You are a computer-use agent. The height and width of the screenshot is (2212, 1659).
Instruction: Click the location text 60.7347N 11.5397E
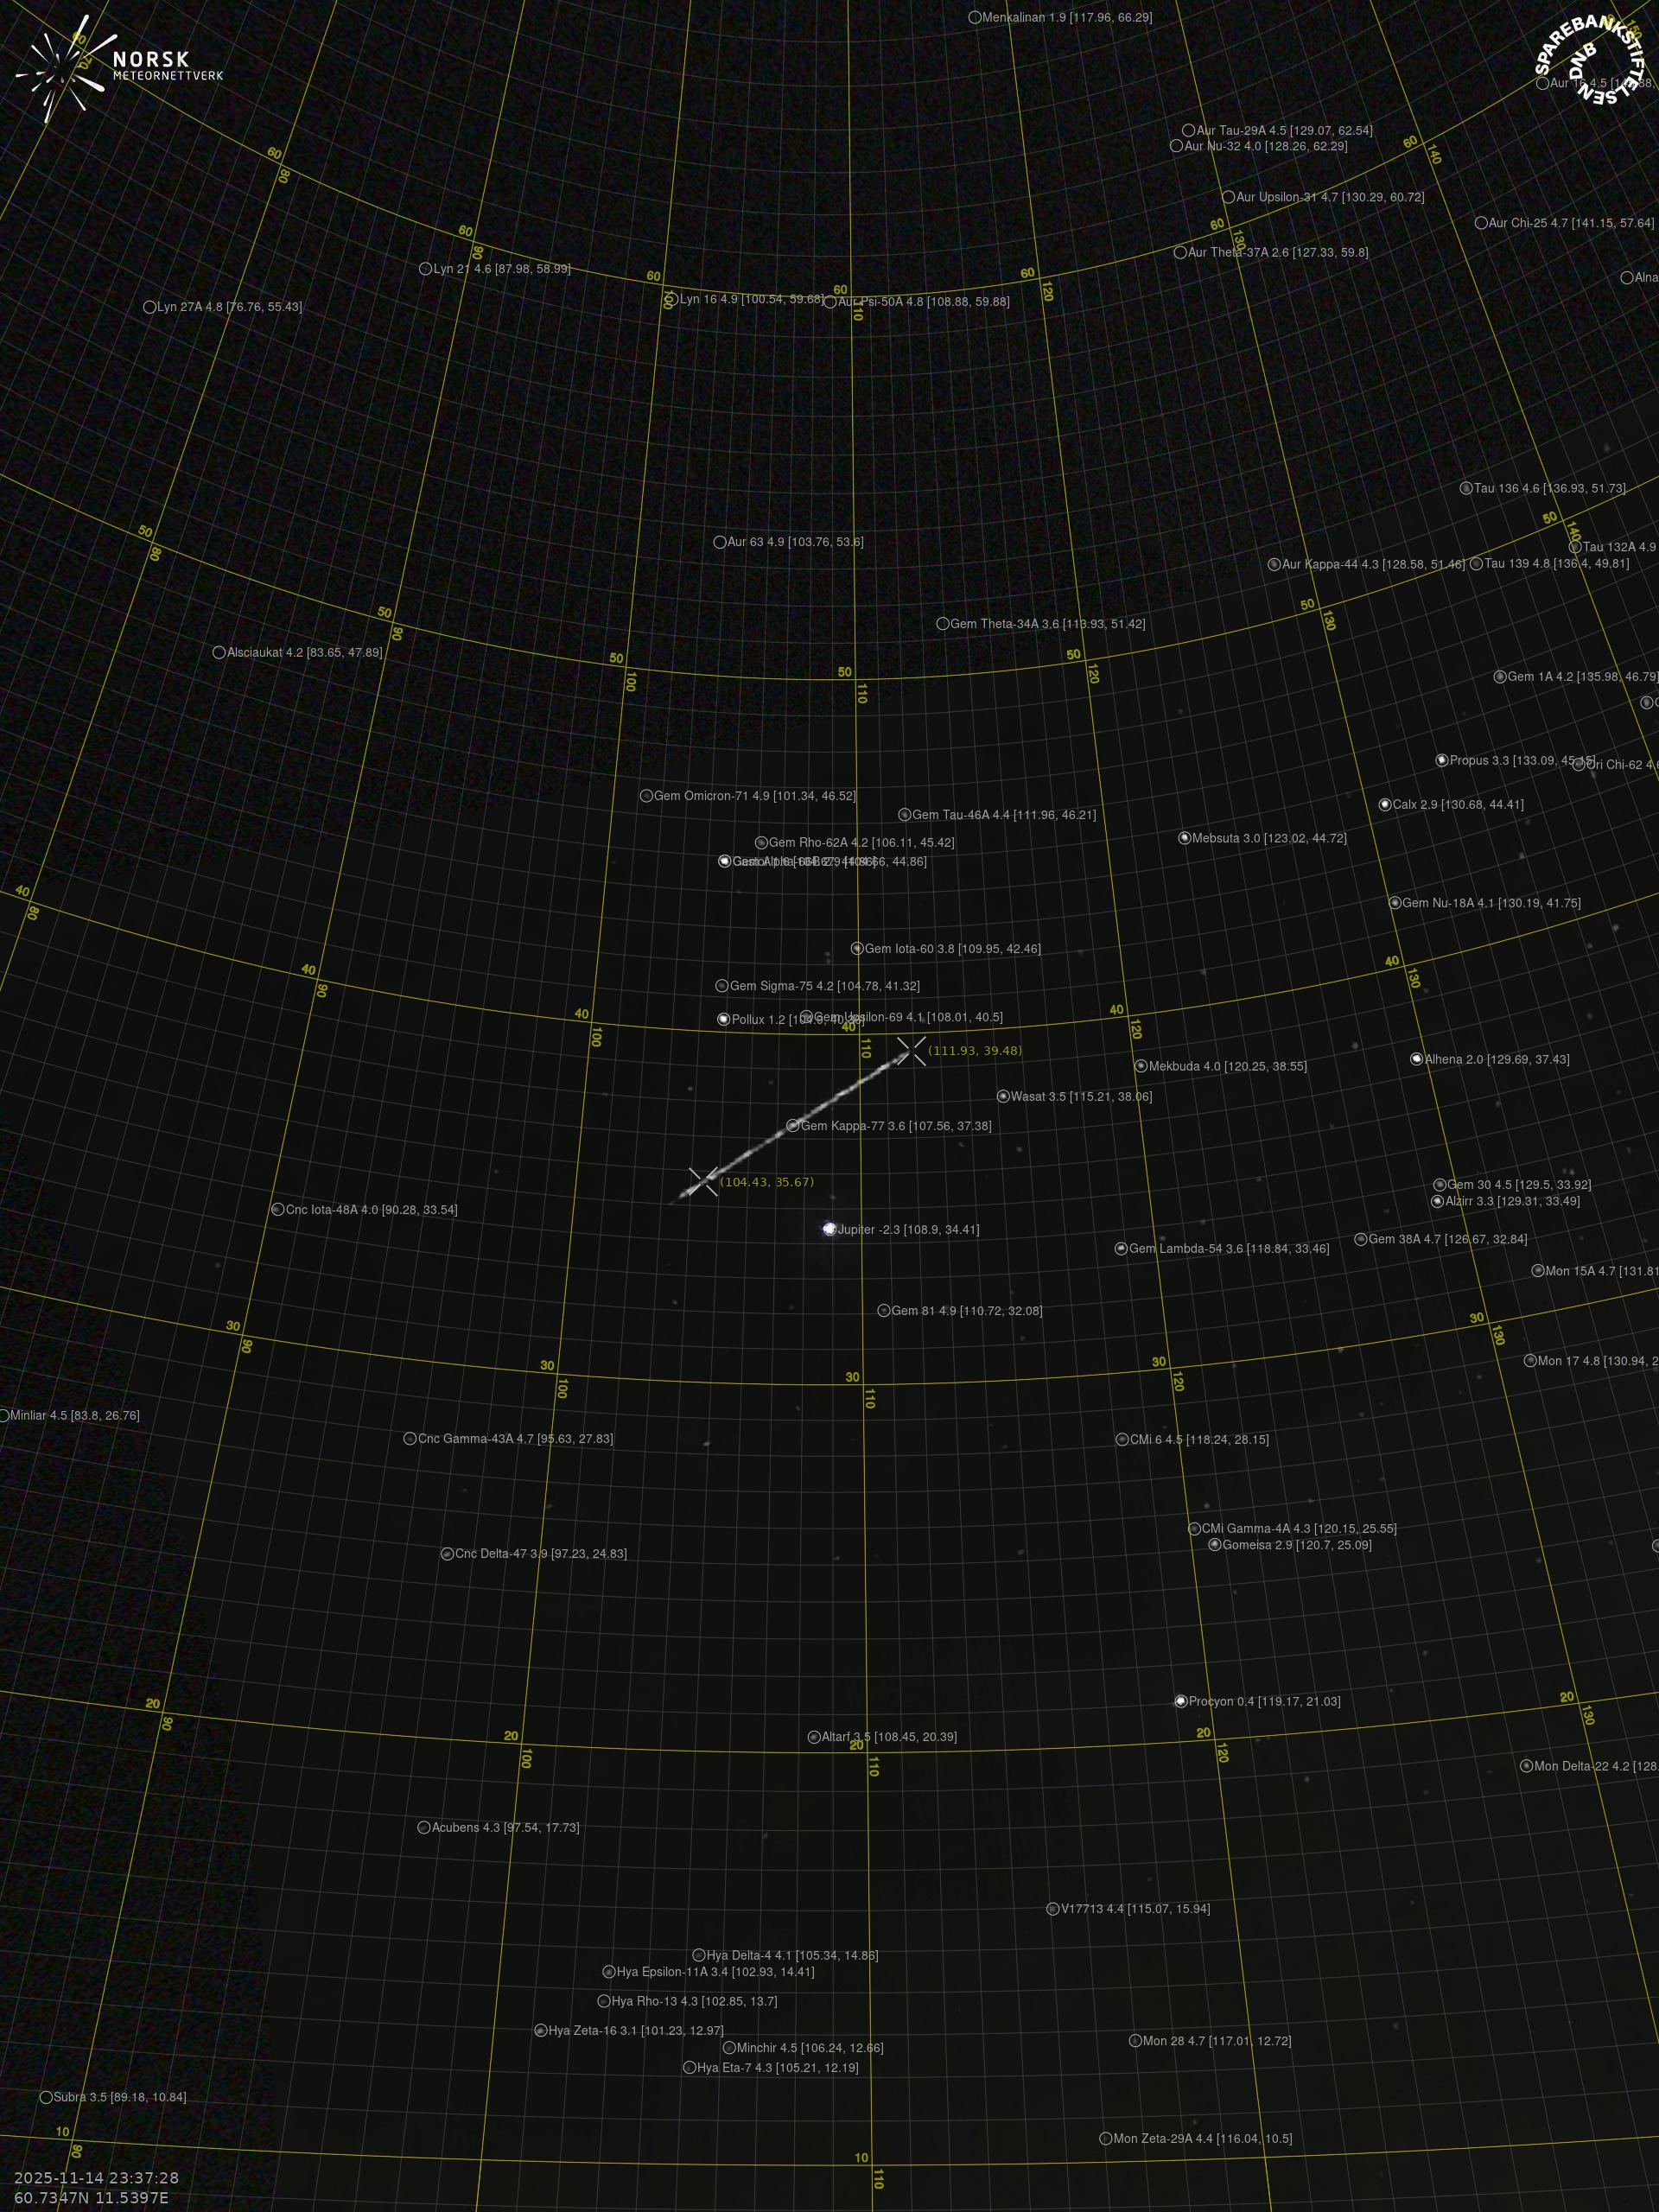click(91, 2197)
